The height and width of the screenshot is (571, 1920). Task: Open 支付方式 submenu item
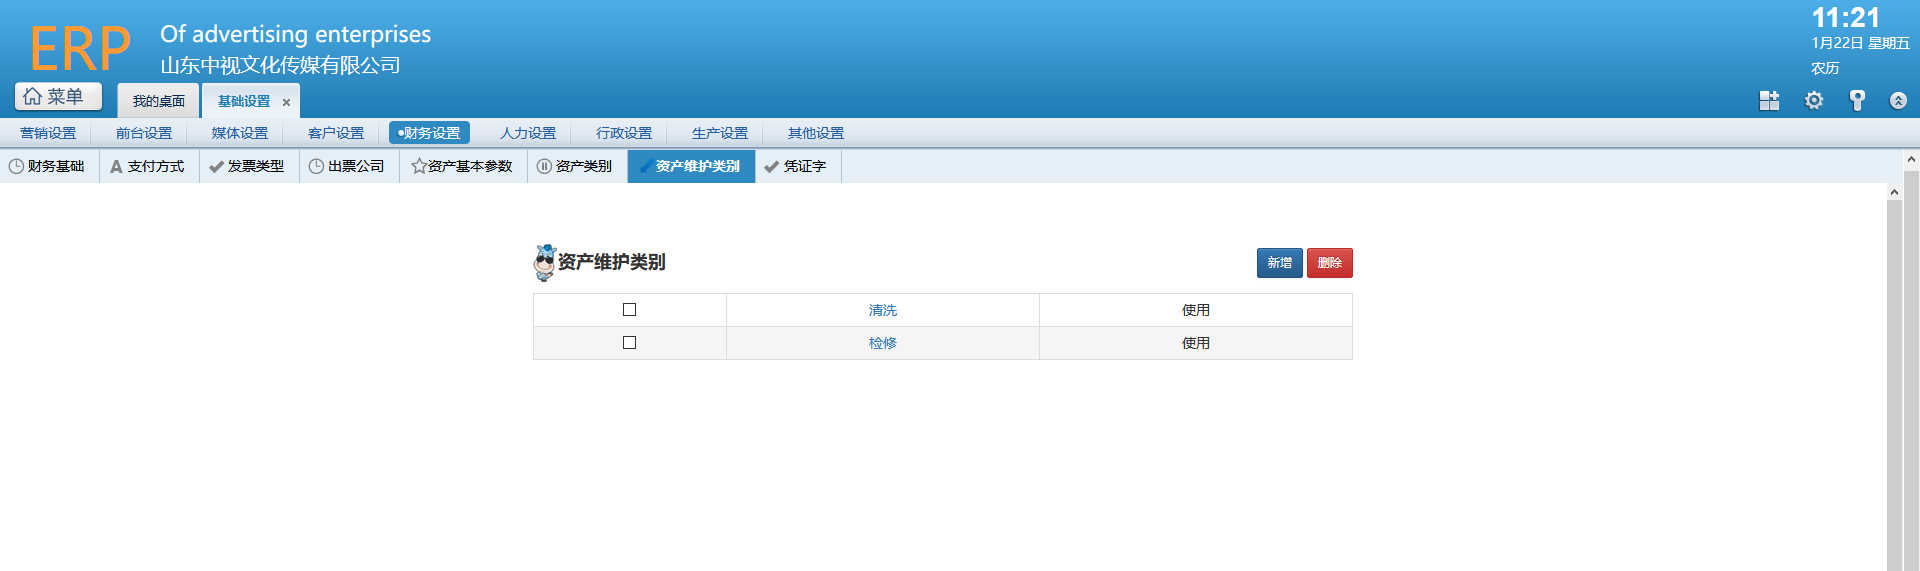pos(148,166)
